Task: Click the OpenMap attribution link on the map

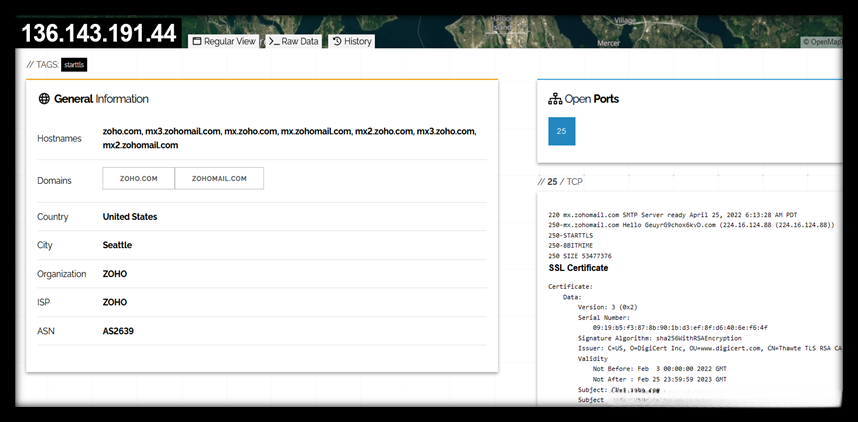Action: pyautogui.click(x=822, y=42)
